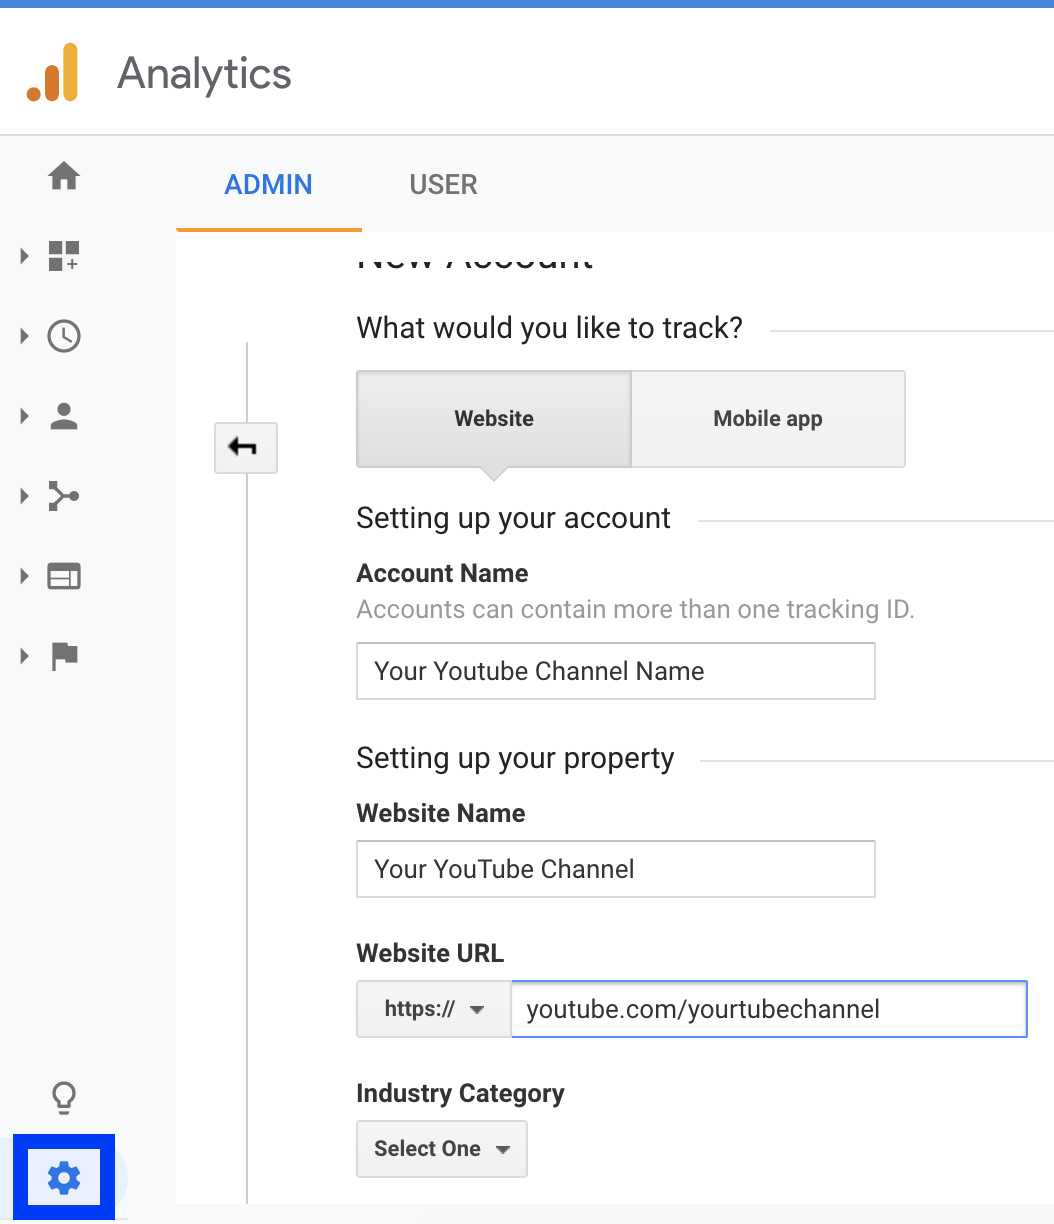Click 'What would you like to track?' heading

(x=550, y=328)
